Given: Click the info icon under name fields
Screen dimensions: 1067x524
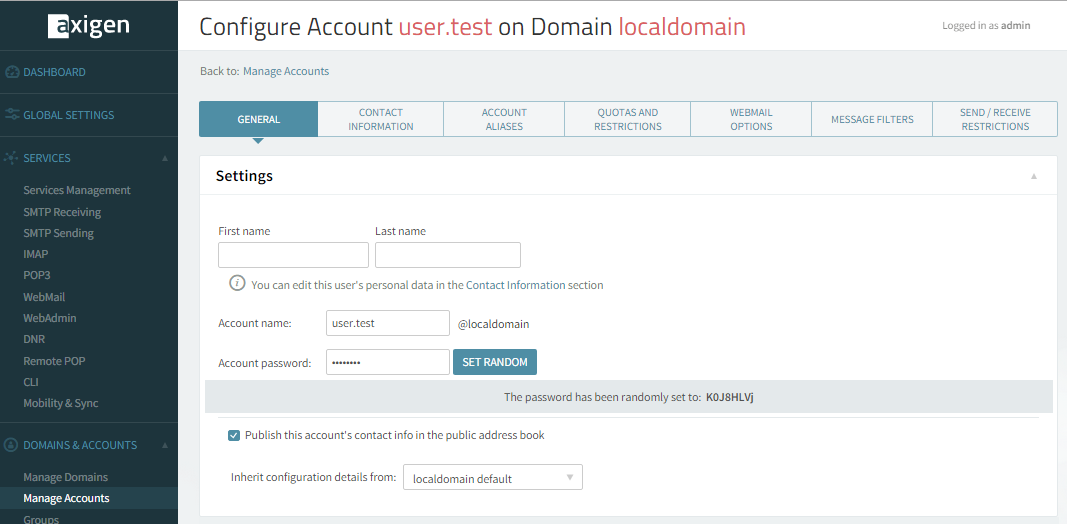Looking at the screenshot, I should click(x=237, y=284).
